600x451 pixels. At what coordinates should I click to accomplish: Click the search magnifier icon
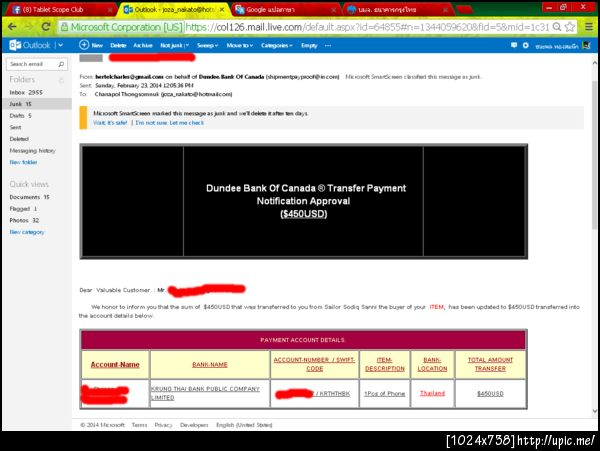click(61, 64)
